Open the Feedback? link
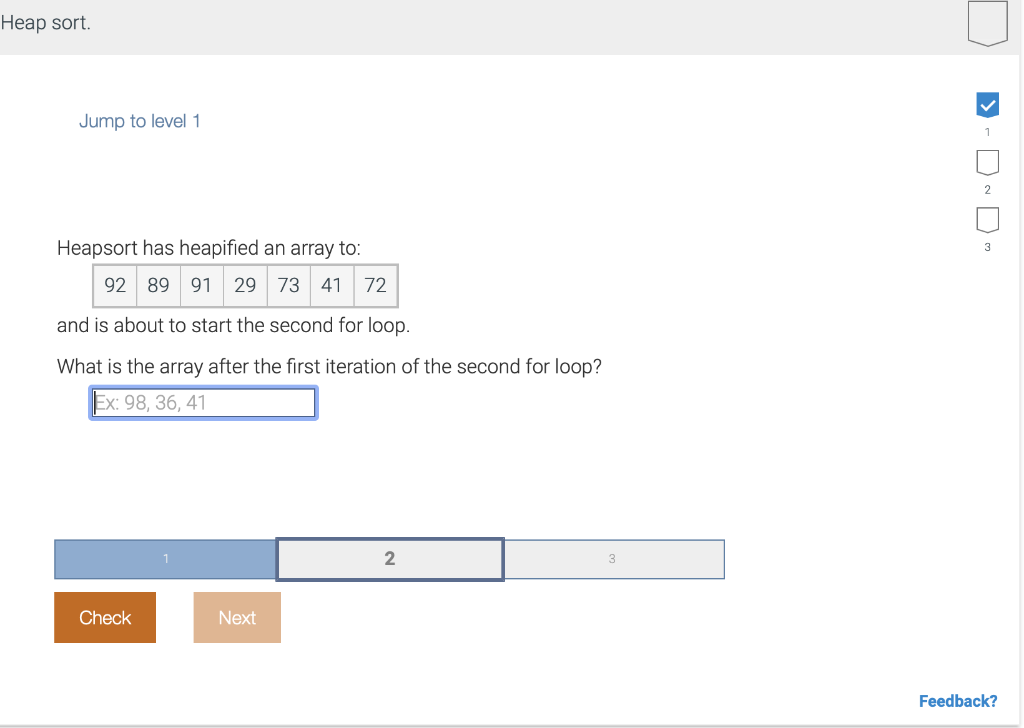Screen dimensions: 1024x728 [x=958, y=701]
